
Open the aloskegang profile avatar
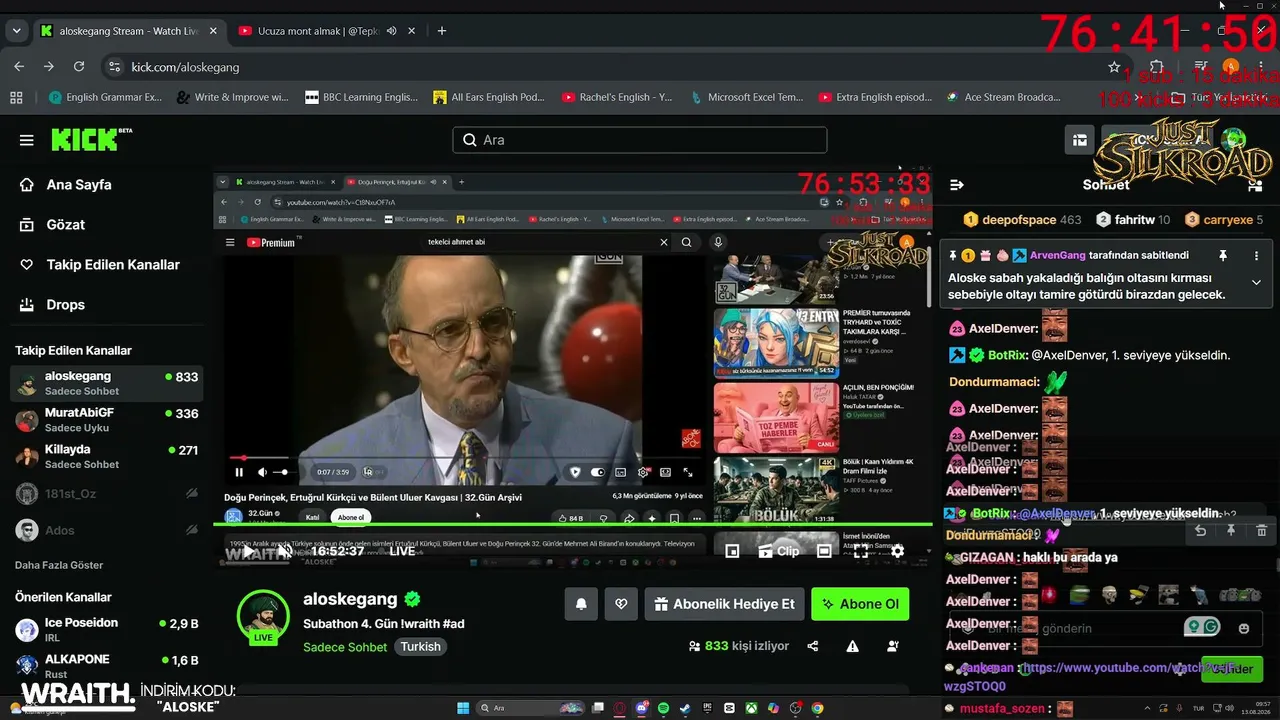(263, 616)
